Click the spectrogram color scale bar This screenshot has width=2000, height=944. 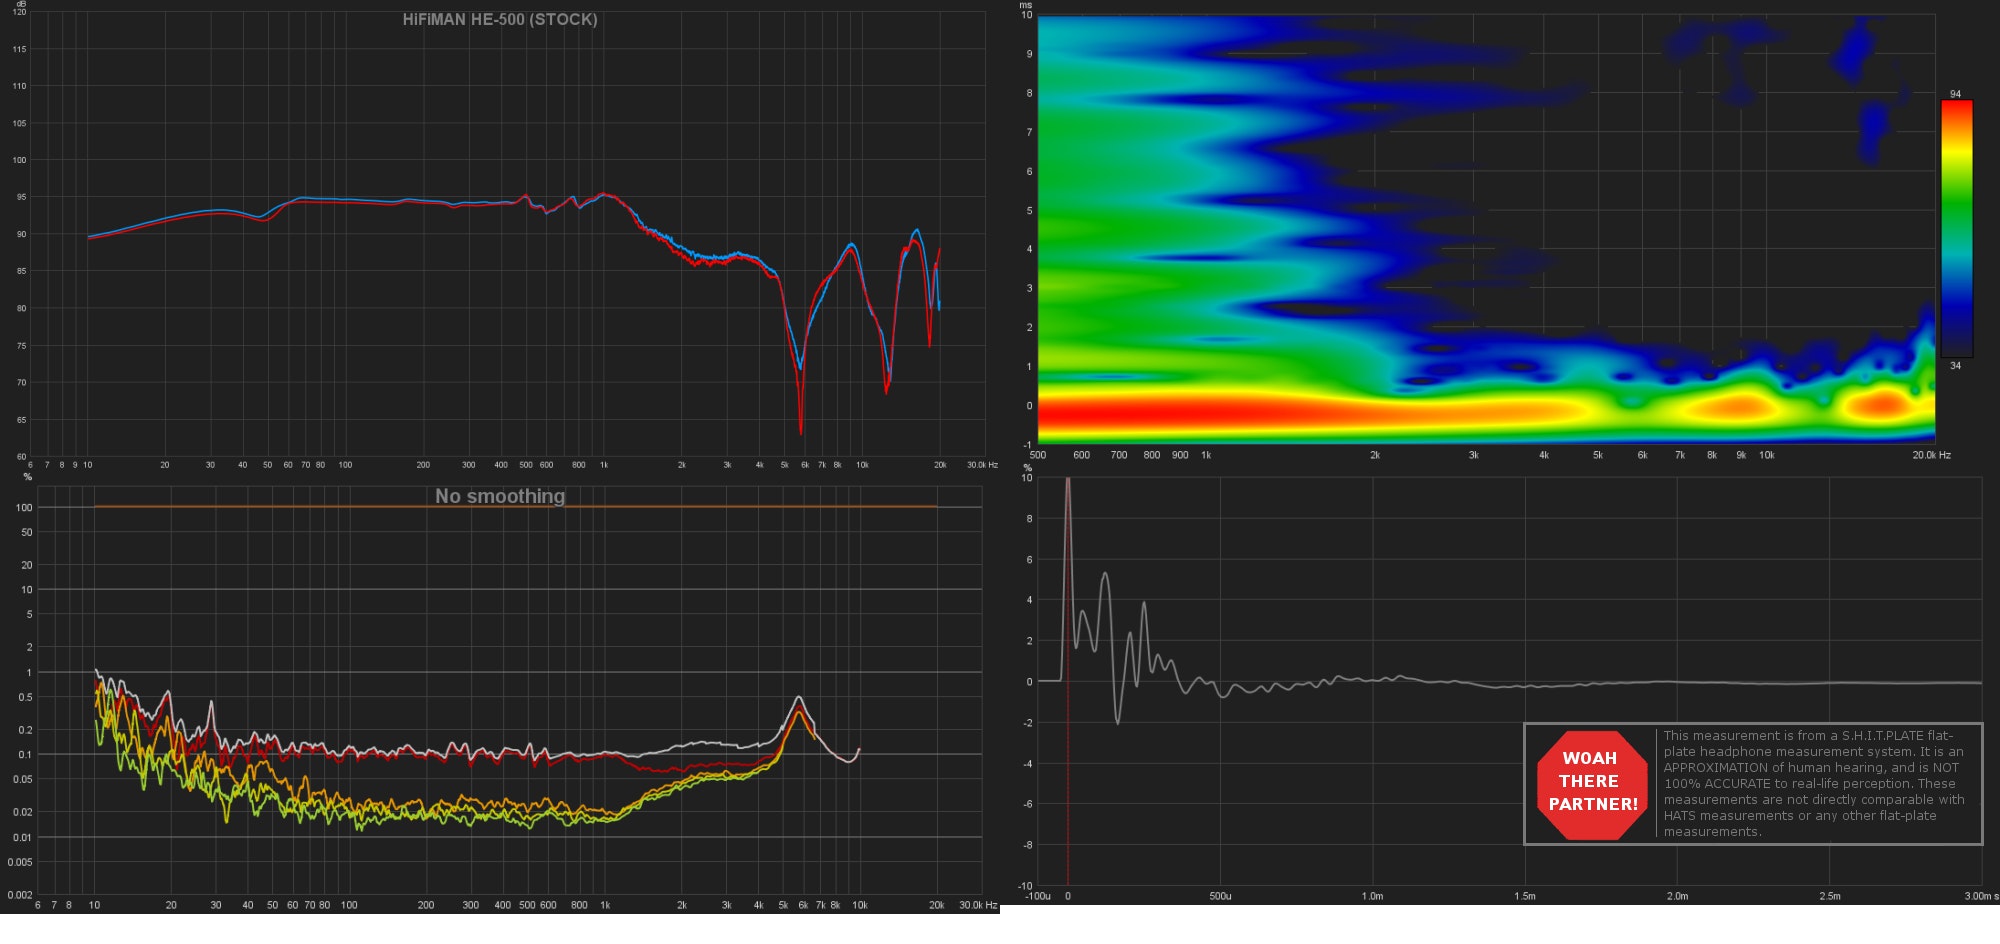pos(1956,228)
